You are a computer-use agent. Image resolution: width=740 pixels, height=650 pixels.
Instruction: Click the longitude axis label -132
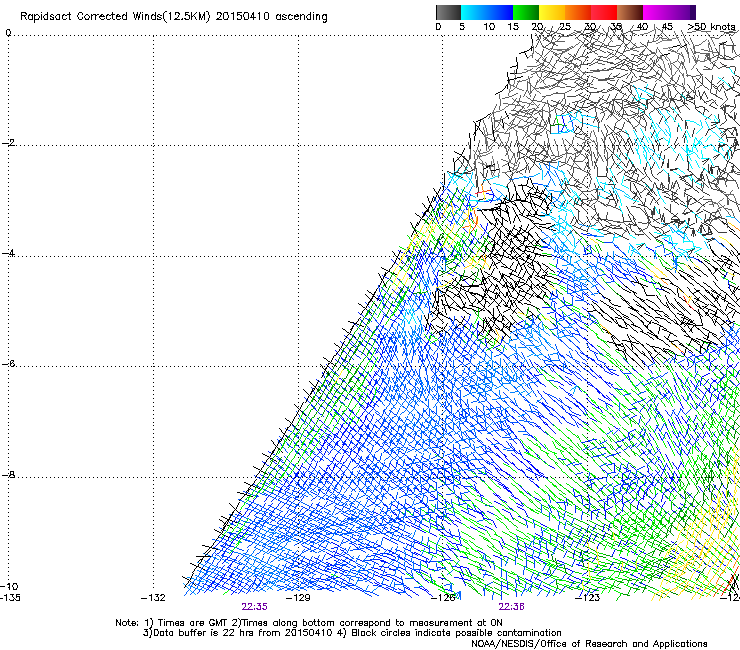(153, 598)
